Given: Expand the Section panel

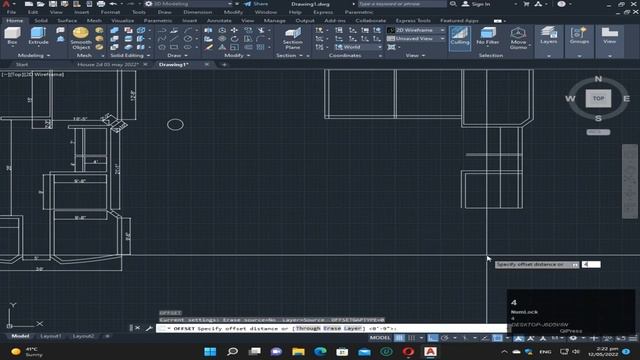Looking at the screenshot, I should pyautogui.click(x=289, y=56).
